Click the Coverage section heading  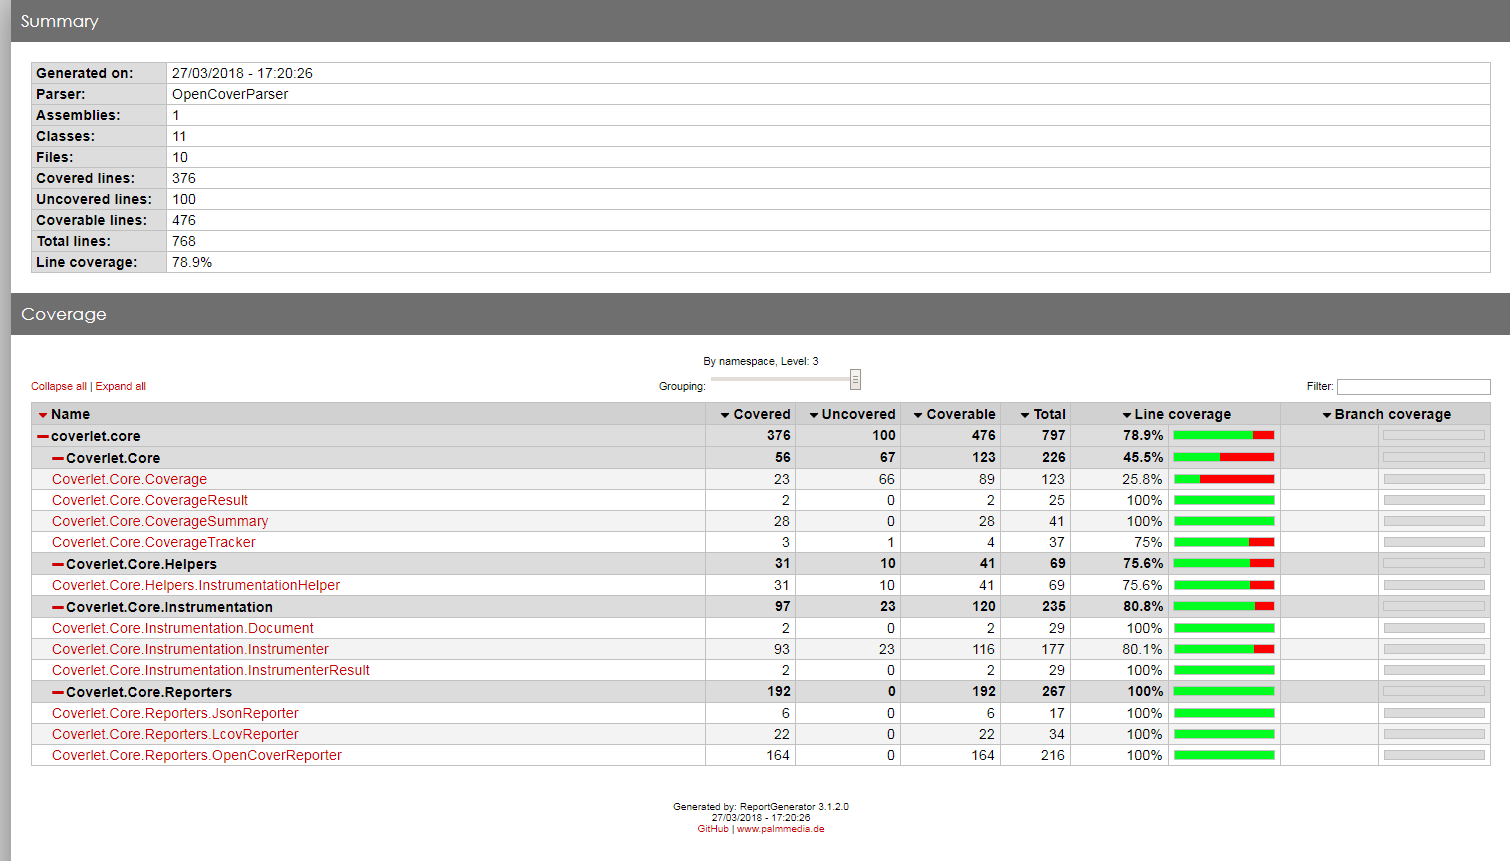coord(64,314)
